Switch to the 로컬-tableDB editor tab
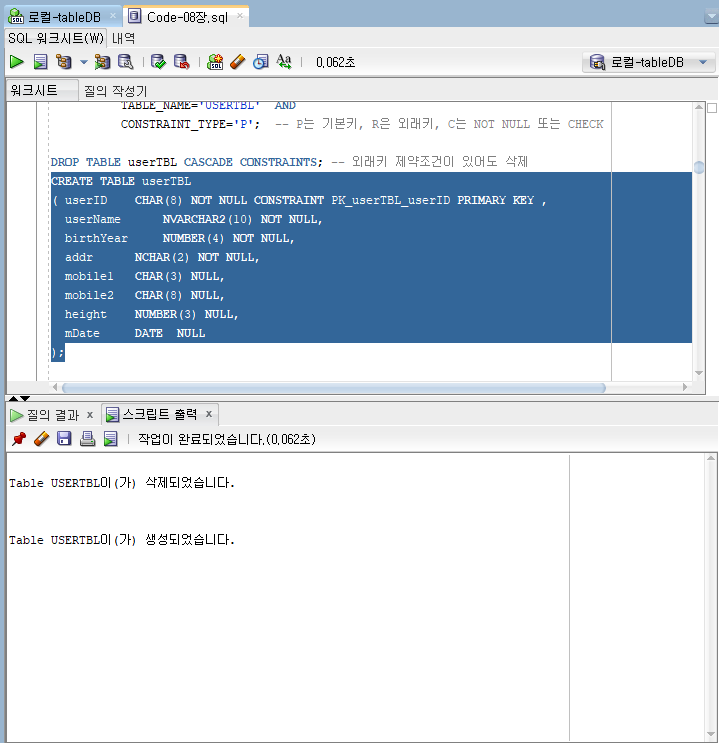 pos(64,17)
